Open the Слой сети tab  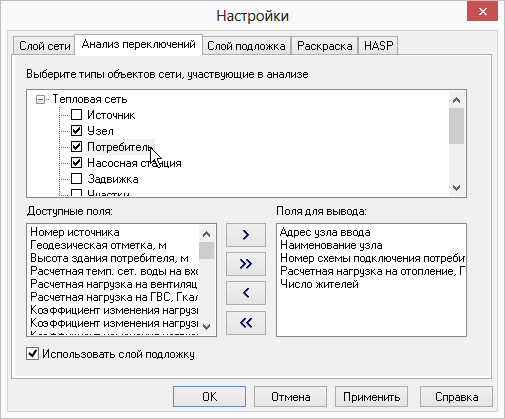click(44, 46)
